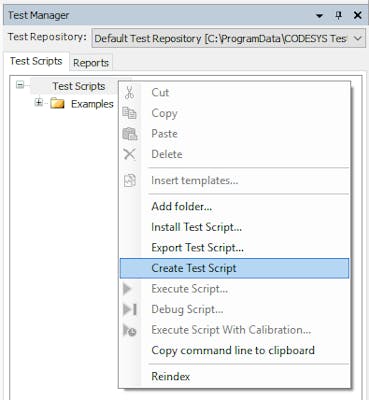Select the Test Scripts root item
Screen dimensions: 369x400
[x=79, y=86]
